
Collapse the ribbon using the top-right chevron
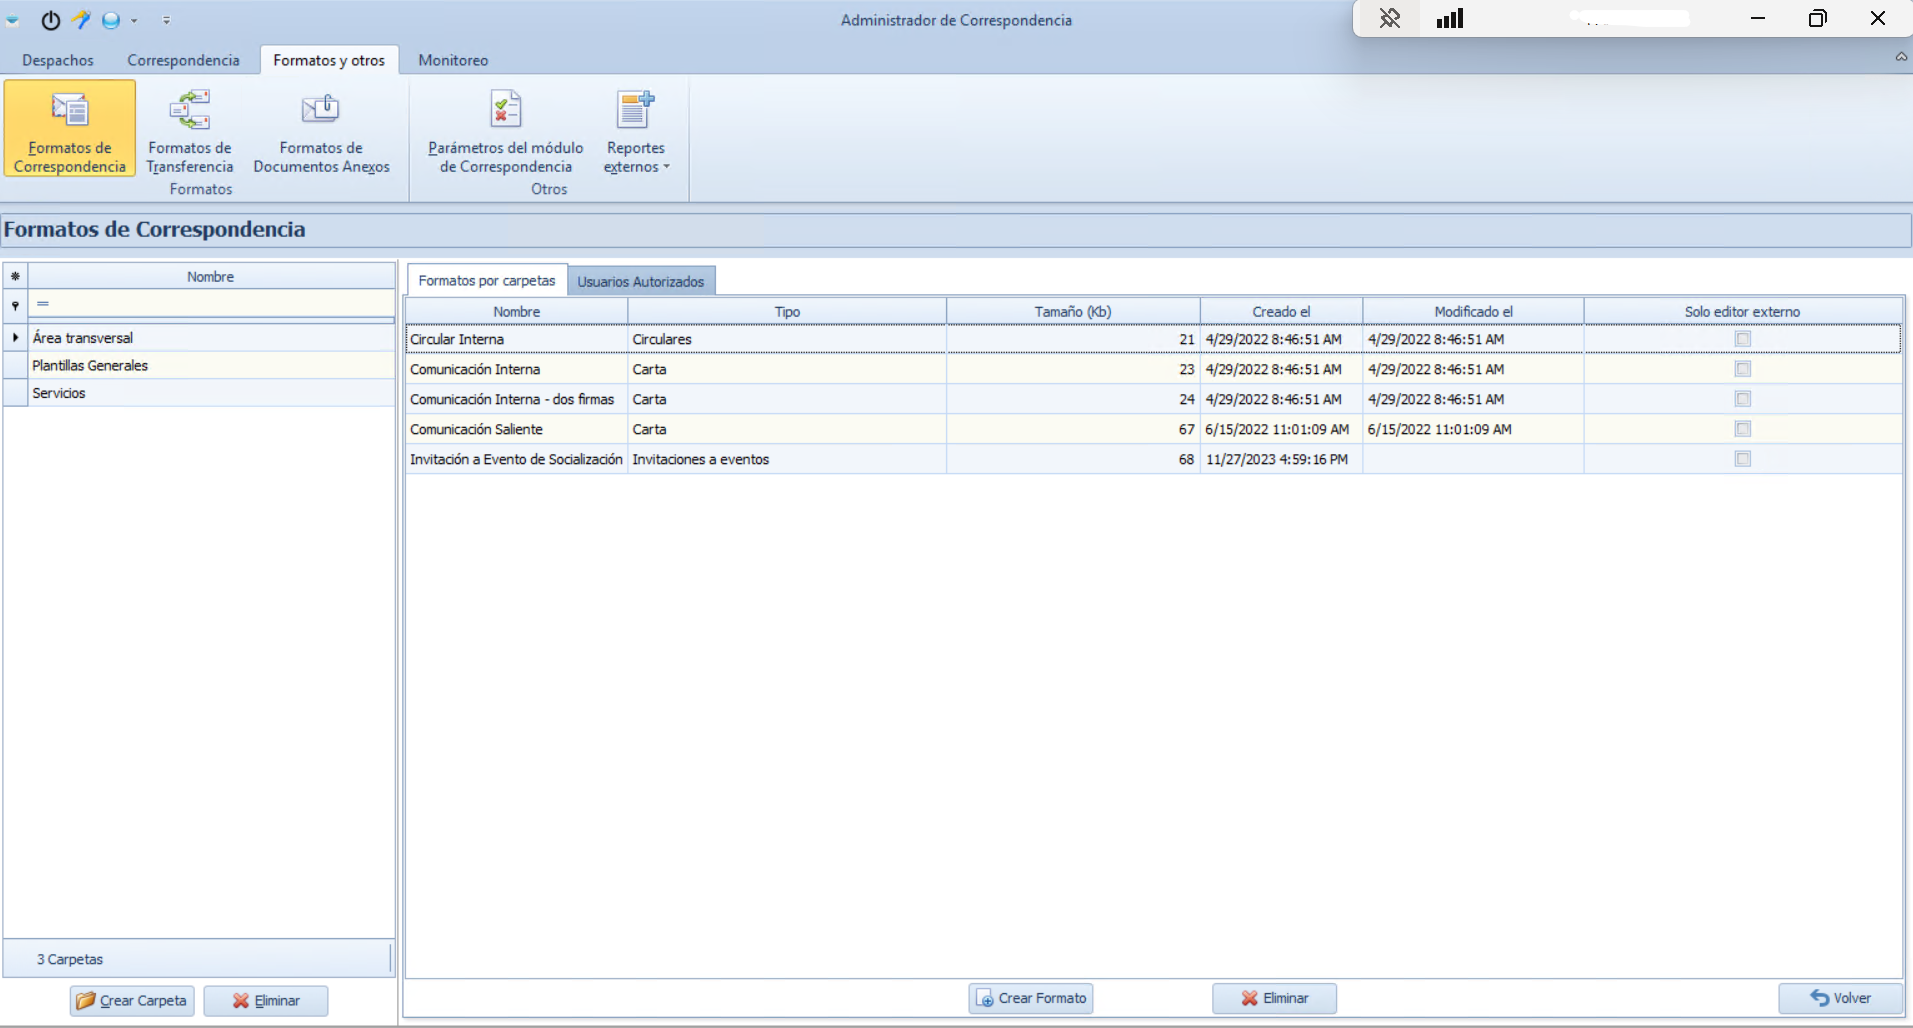(1901, 57)
